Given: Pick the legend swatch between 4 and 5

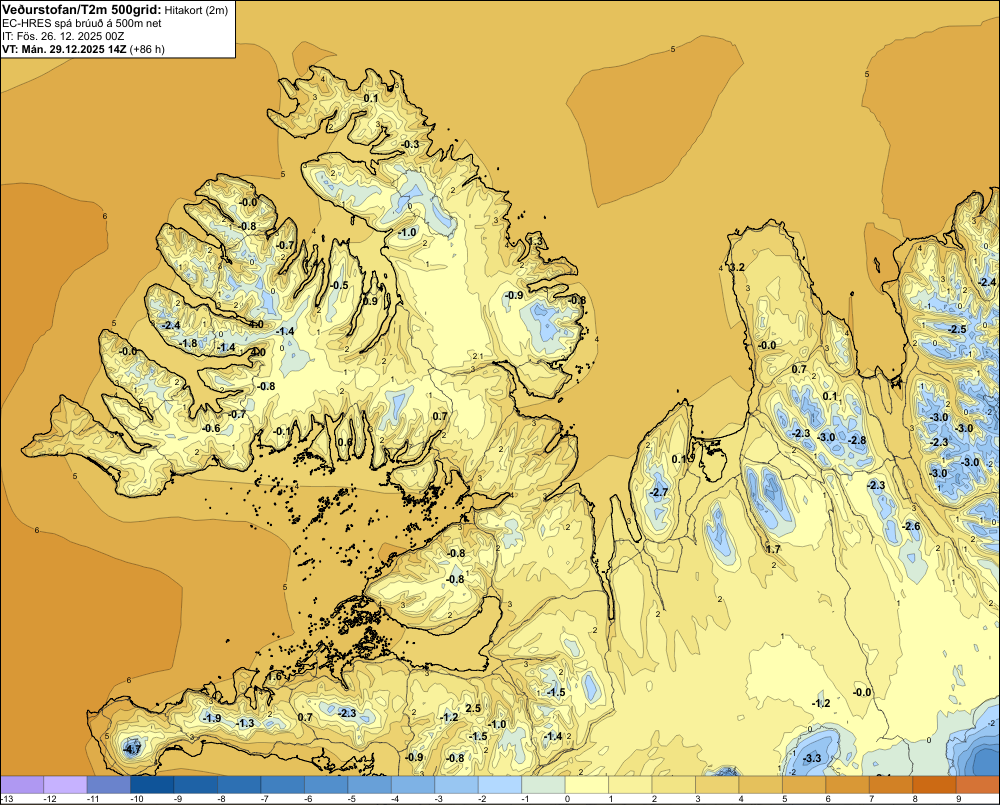Looking at the screenshot, I should coord(760,785).
